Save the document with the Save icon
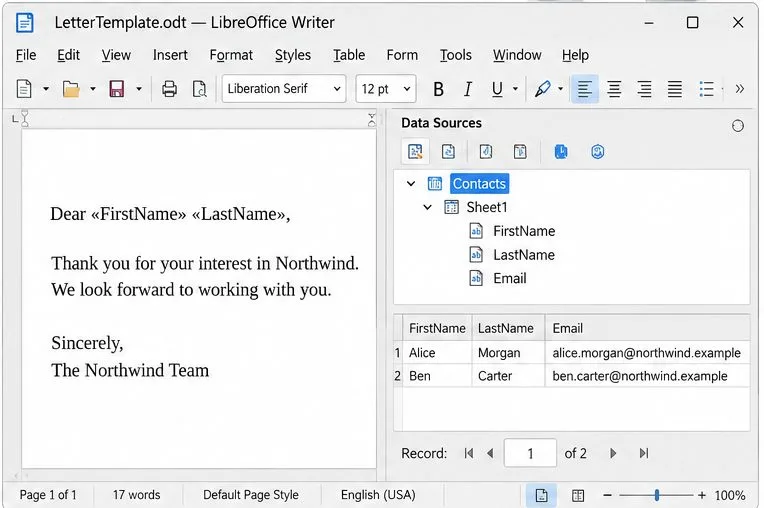 pos(116,89)
